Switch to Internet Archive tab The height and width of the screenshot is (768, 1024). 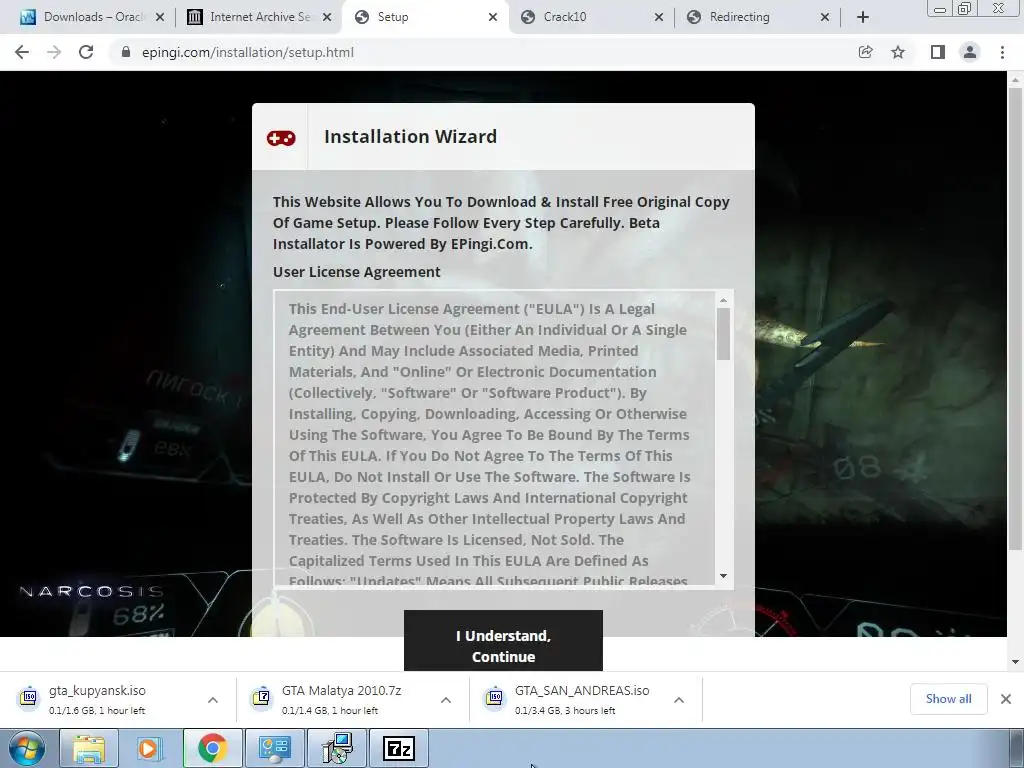click(x=258, y=17)
